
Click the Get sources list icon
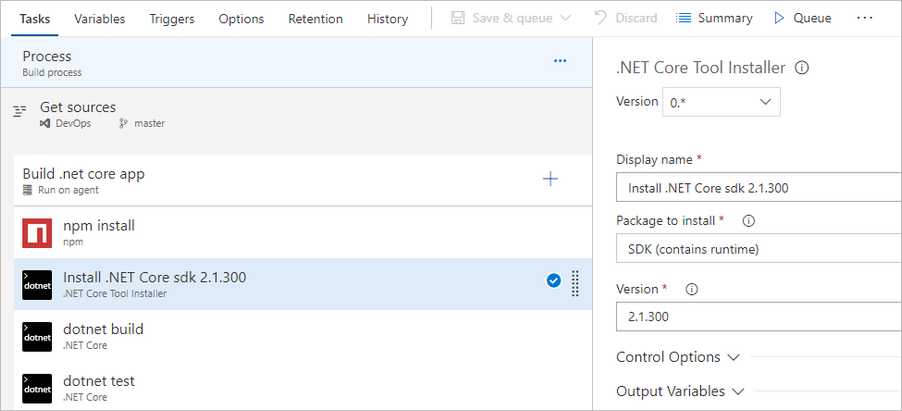point(20,111)
